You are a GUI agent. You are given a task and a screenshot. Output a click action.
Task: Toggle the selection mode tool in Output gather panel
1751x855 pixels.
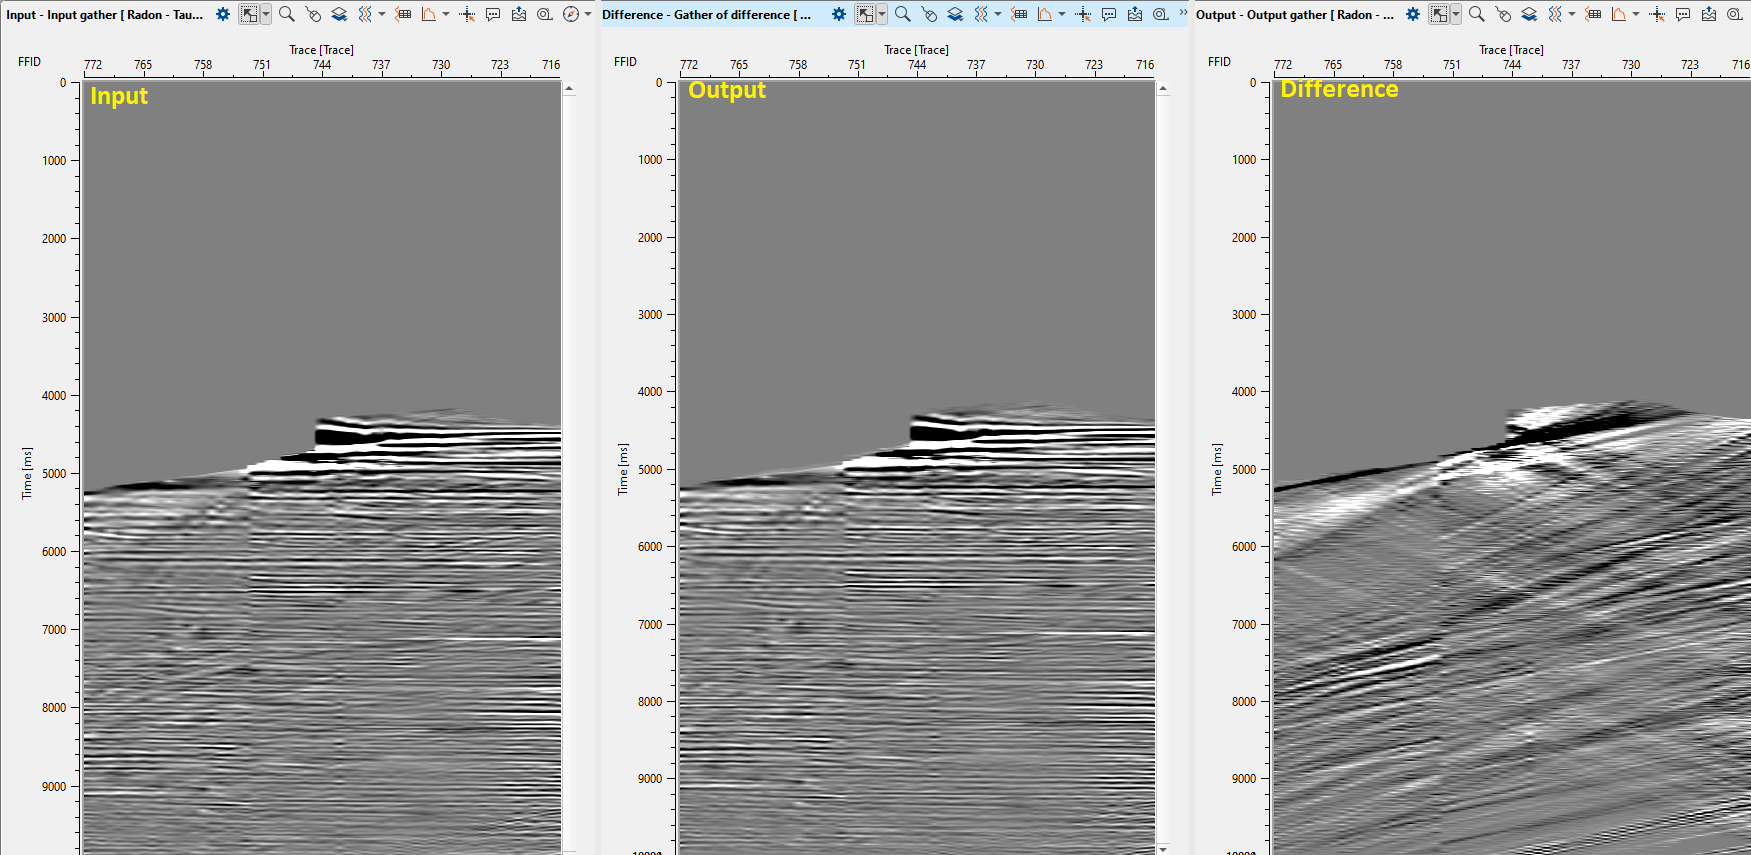pyautogui.click(x=1439, y=14)
